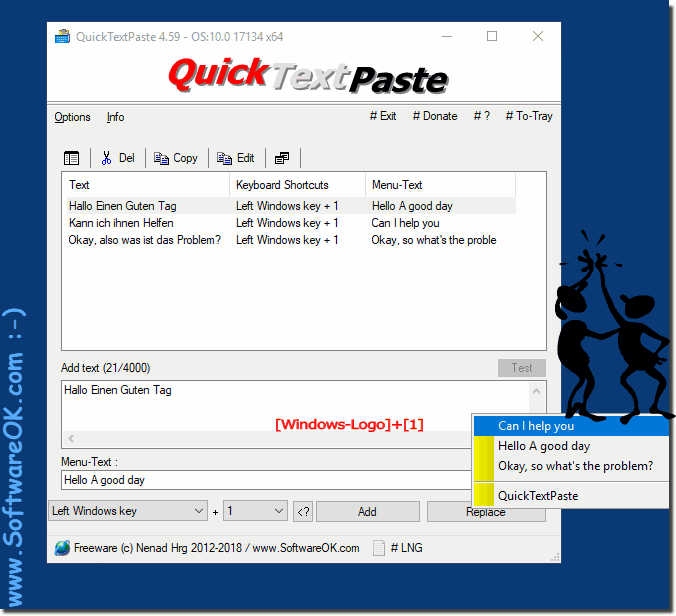This screenshot has width=676, height=616.
Task: Open the Freeware www.SoftwareOK.com link
Action: click(x=216, y=548)
